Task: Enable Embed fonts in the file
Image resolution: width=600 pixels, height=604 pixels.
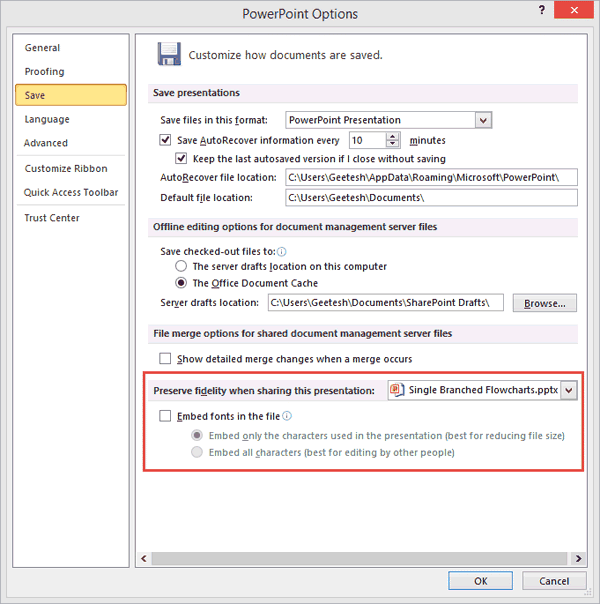Action: click(x=166, y=416)
